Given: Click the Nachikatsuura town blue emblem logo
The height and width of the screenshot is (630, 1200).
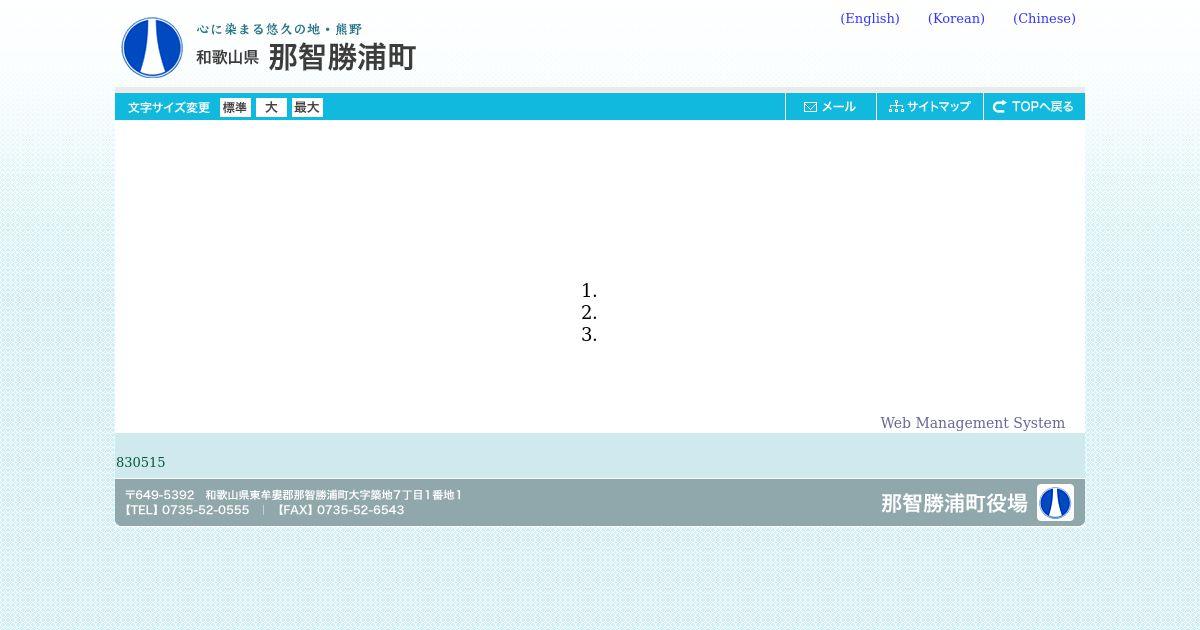Looking at the screenshot, I should [x=152, y=47].
